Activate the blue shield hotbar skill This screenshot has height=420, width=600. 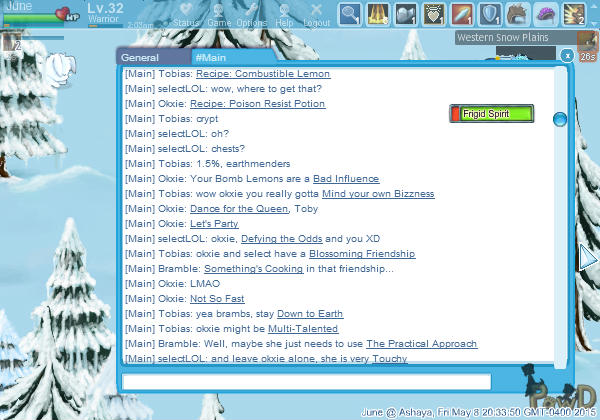click(x=491, y=14)
